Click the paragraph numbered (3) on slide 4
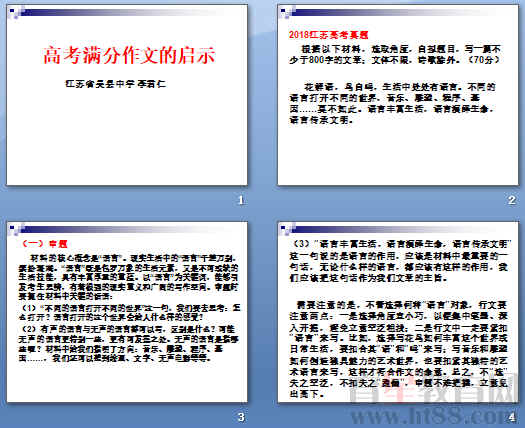525x428 pixels. click(x=399, y=261)
